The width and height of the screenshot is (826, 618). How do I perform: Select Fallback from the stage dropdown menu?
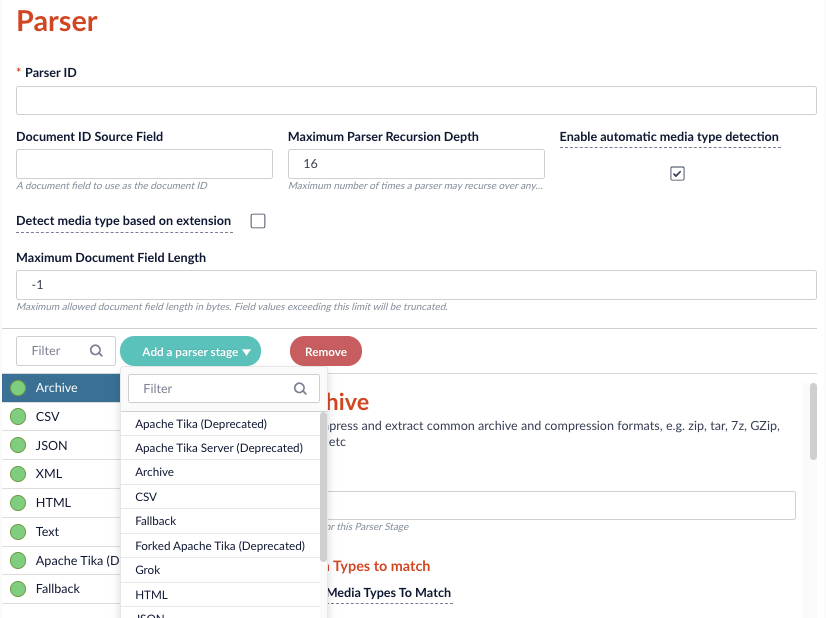pyautogui.click(x=221, y=521)
